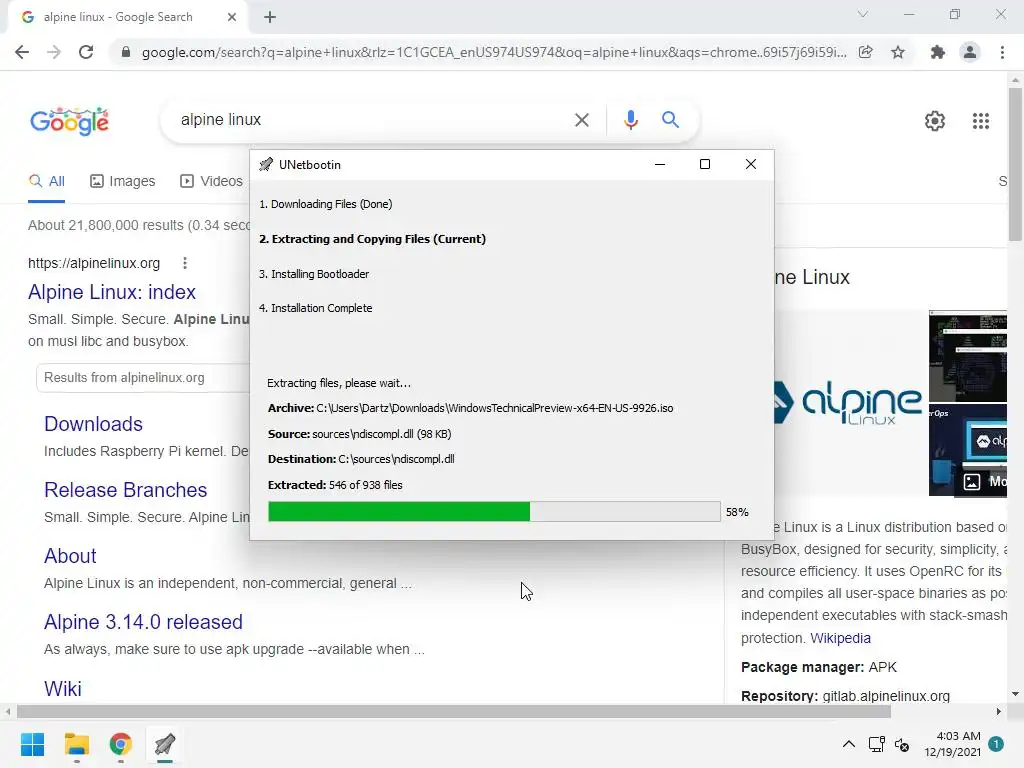The image size is (1024, 768).
Task: Open the Google apps grid
Action: coord(980,121)
